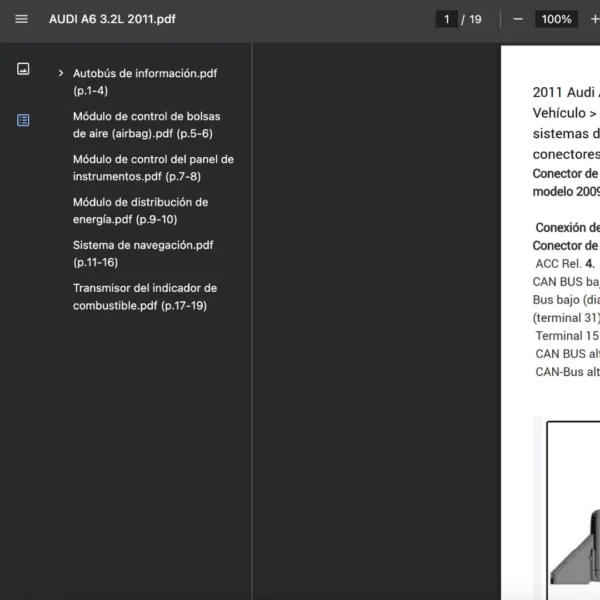Toggle the sidebar hamburger menu
The image size is (600, 600).
pyautogui.click(x=21, y=19)
